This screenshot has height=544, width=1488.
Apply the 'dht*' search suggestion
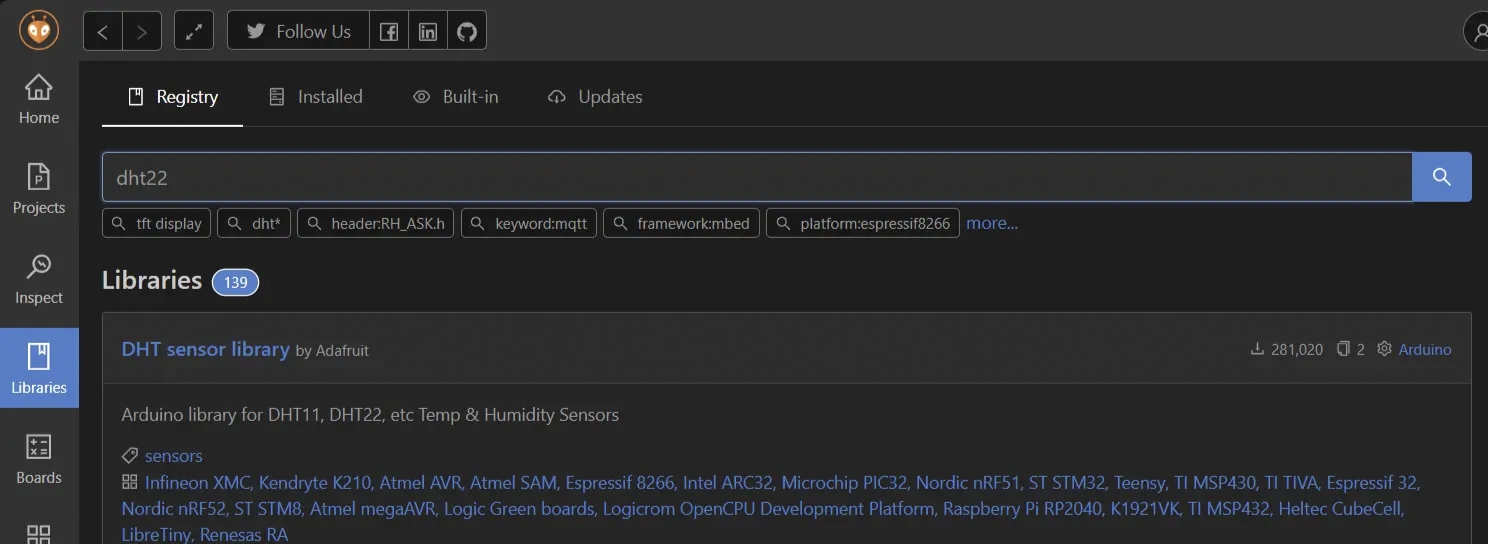pyautogui.click(x=254, y=223)
